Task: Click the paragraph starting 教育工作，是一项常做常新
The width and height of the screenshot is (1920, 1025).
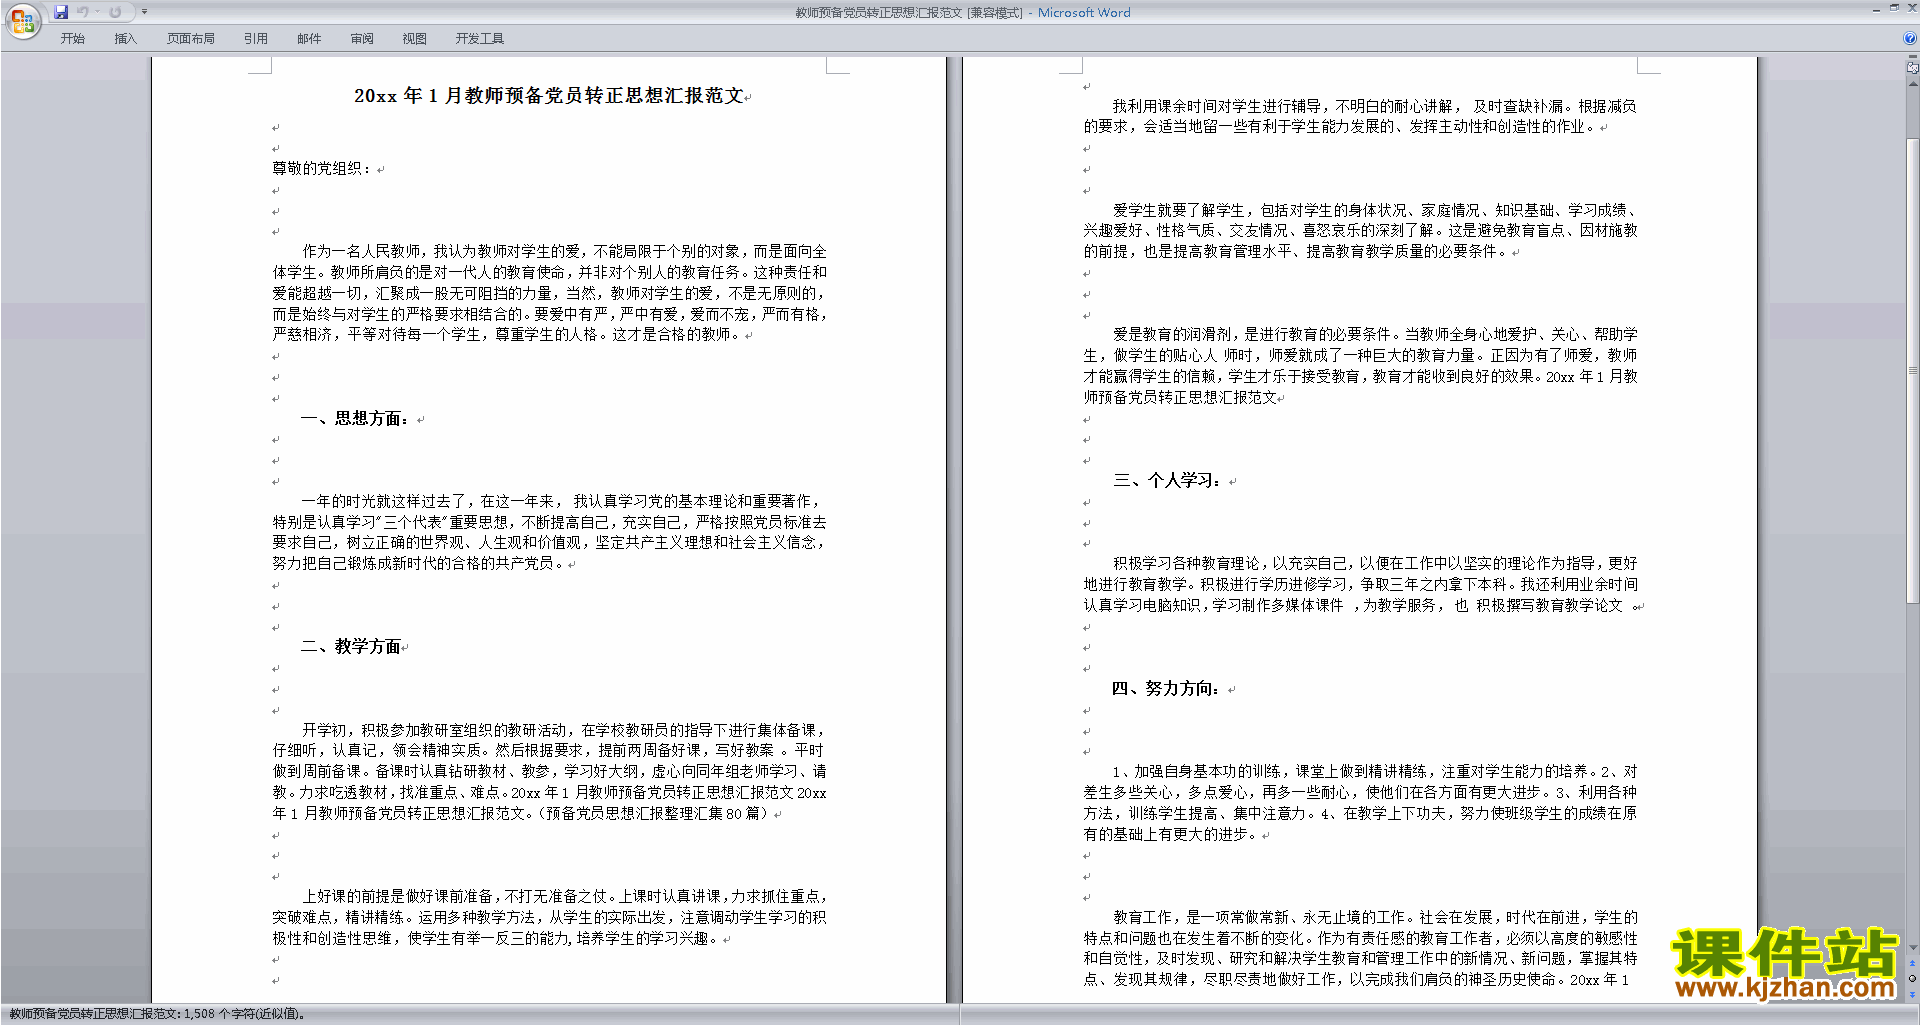Action: [x=1360, y=948]
